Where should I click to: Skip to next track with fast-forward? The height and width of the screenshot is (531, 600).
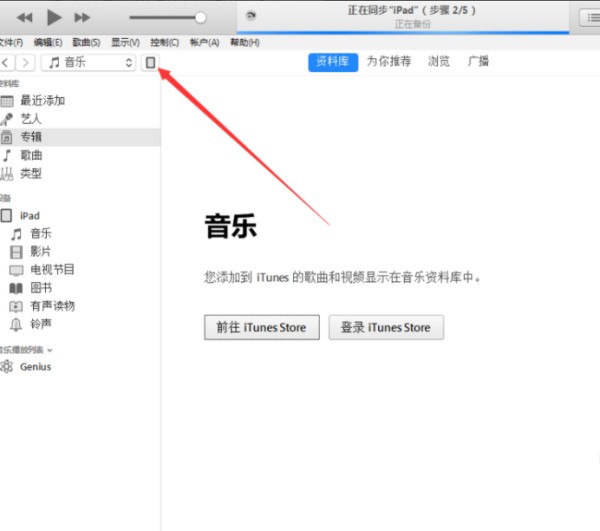coord(82,18)
